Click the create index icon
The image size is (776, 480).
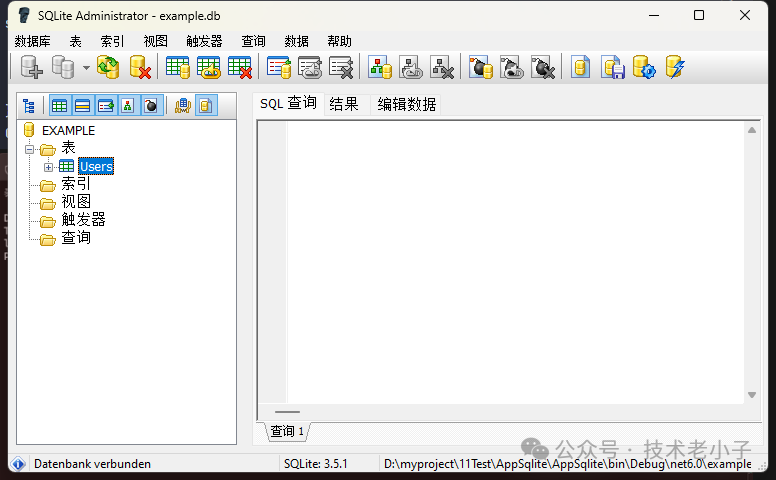click(x=279, y=67)
